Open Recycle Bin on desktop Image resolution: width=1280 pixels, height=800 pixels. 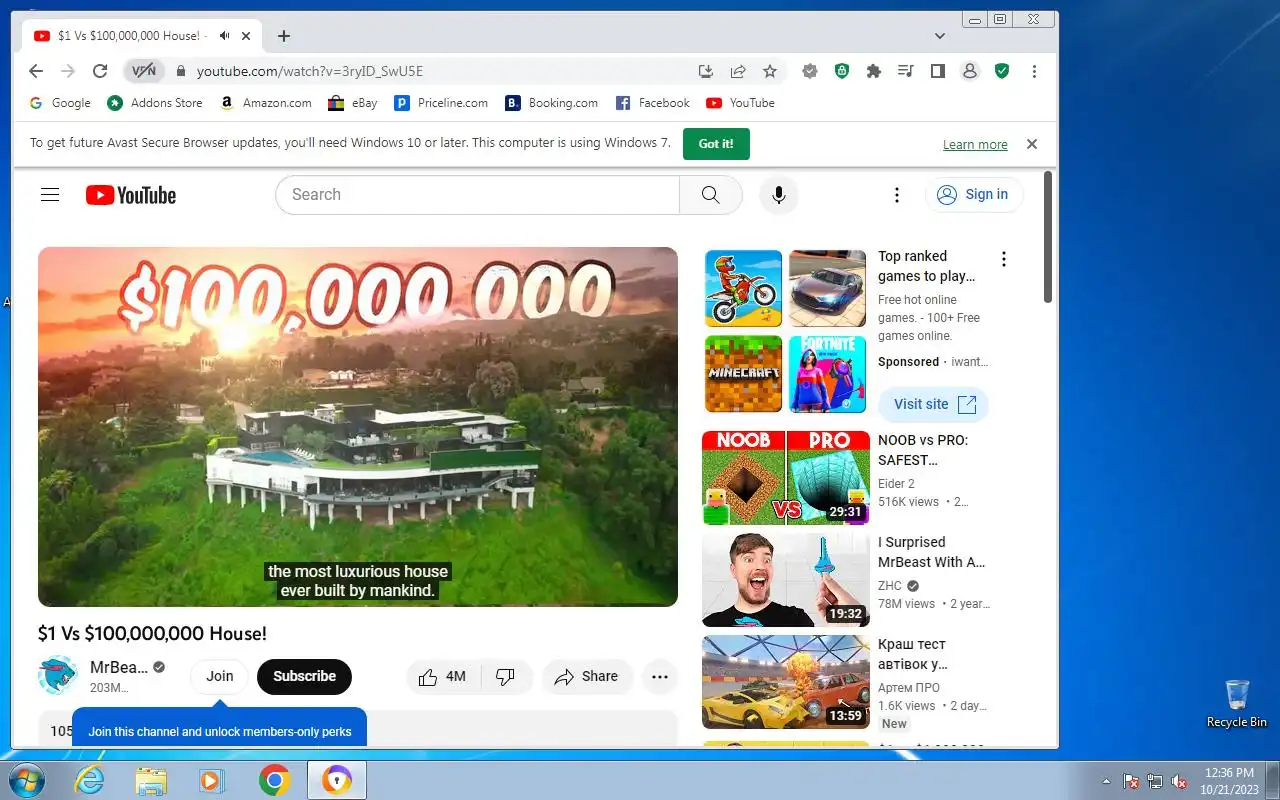coord(1237,703)
